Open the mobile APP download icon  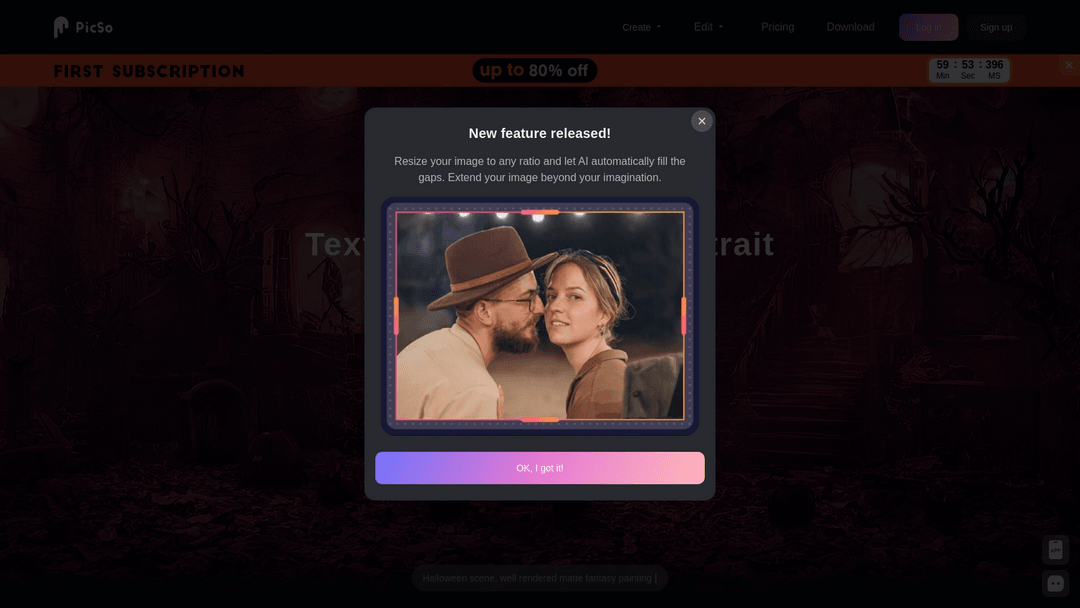pos(1055,549)
